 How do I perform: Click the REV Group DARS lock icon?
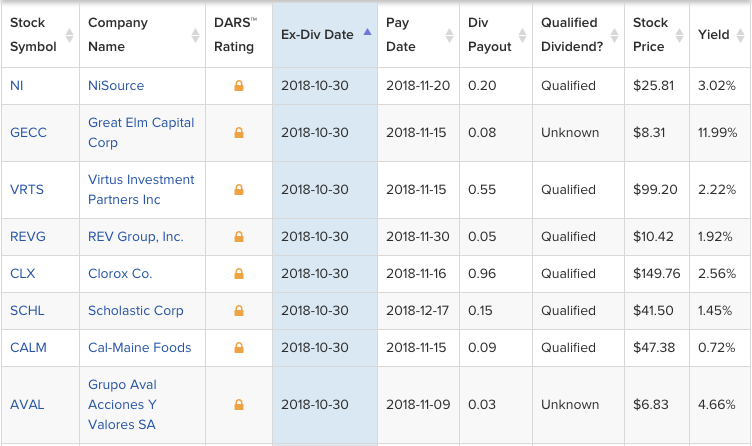239,237
